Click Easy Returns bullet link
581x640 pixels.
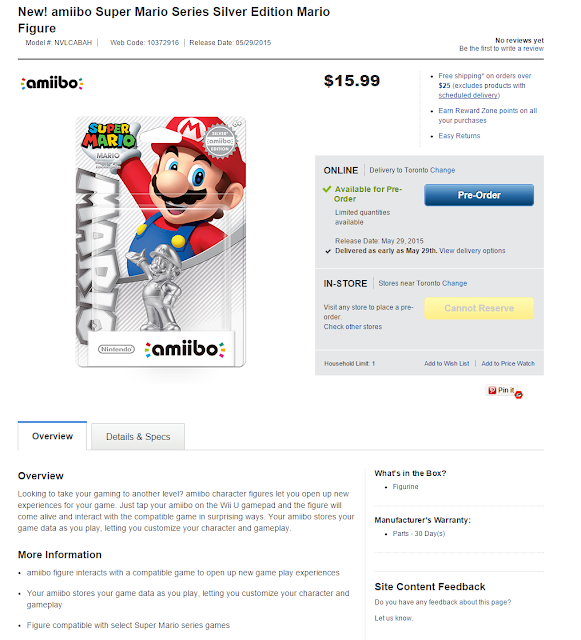point(459,136)
